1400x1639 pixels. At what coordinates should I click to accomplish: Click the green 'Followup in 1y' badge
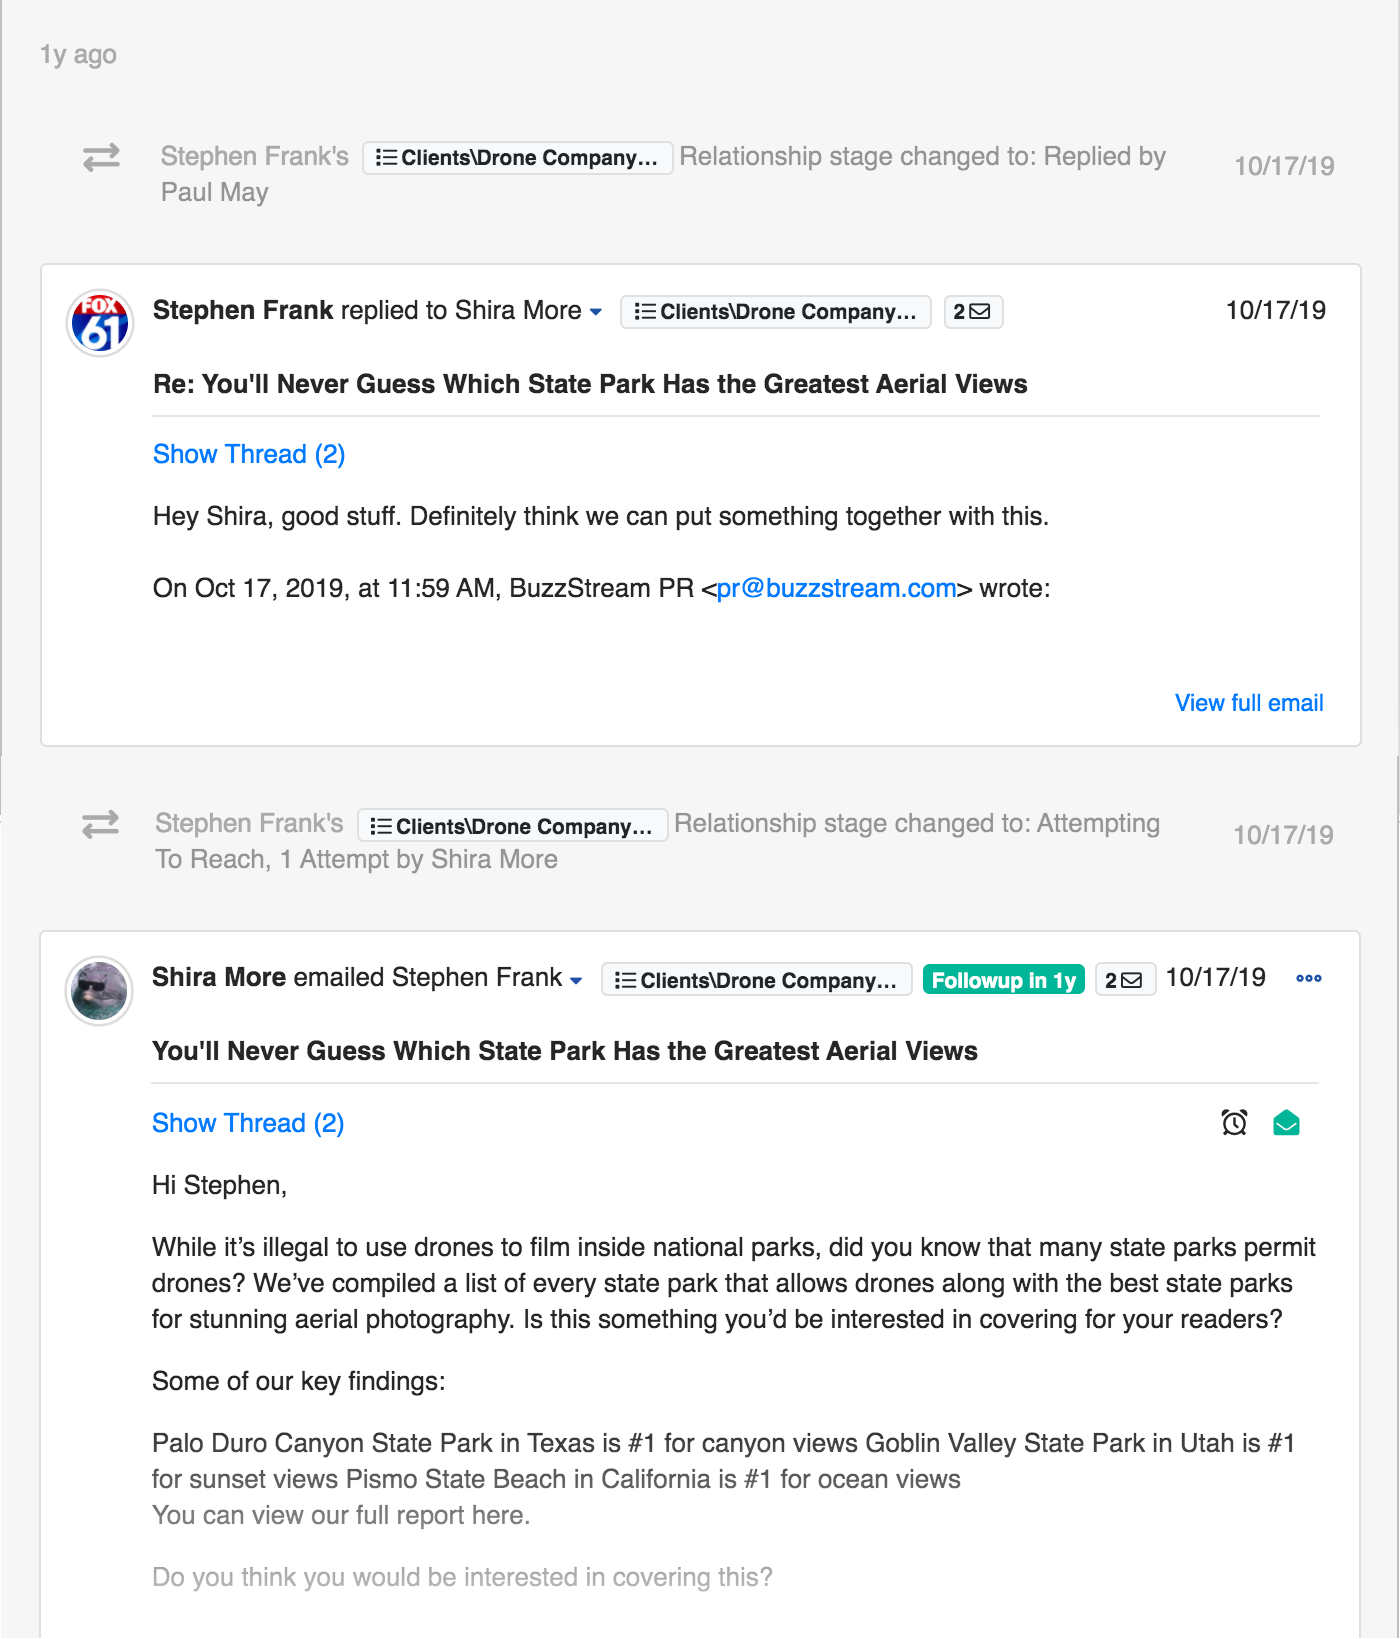[x=1003, y=980]
